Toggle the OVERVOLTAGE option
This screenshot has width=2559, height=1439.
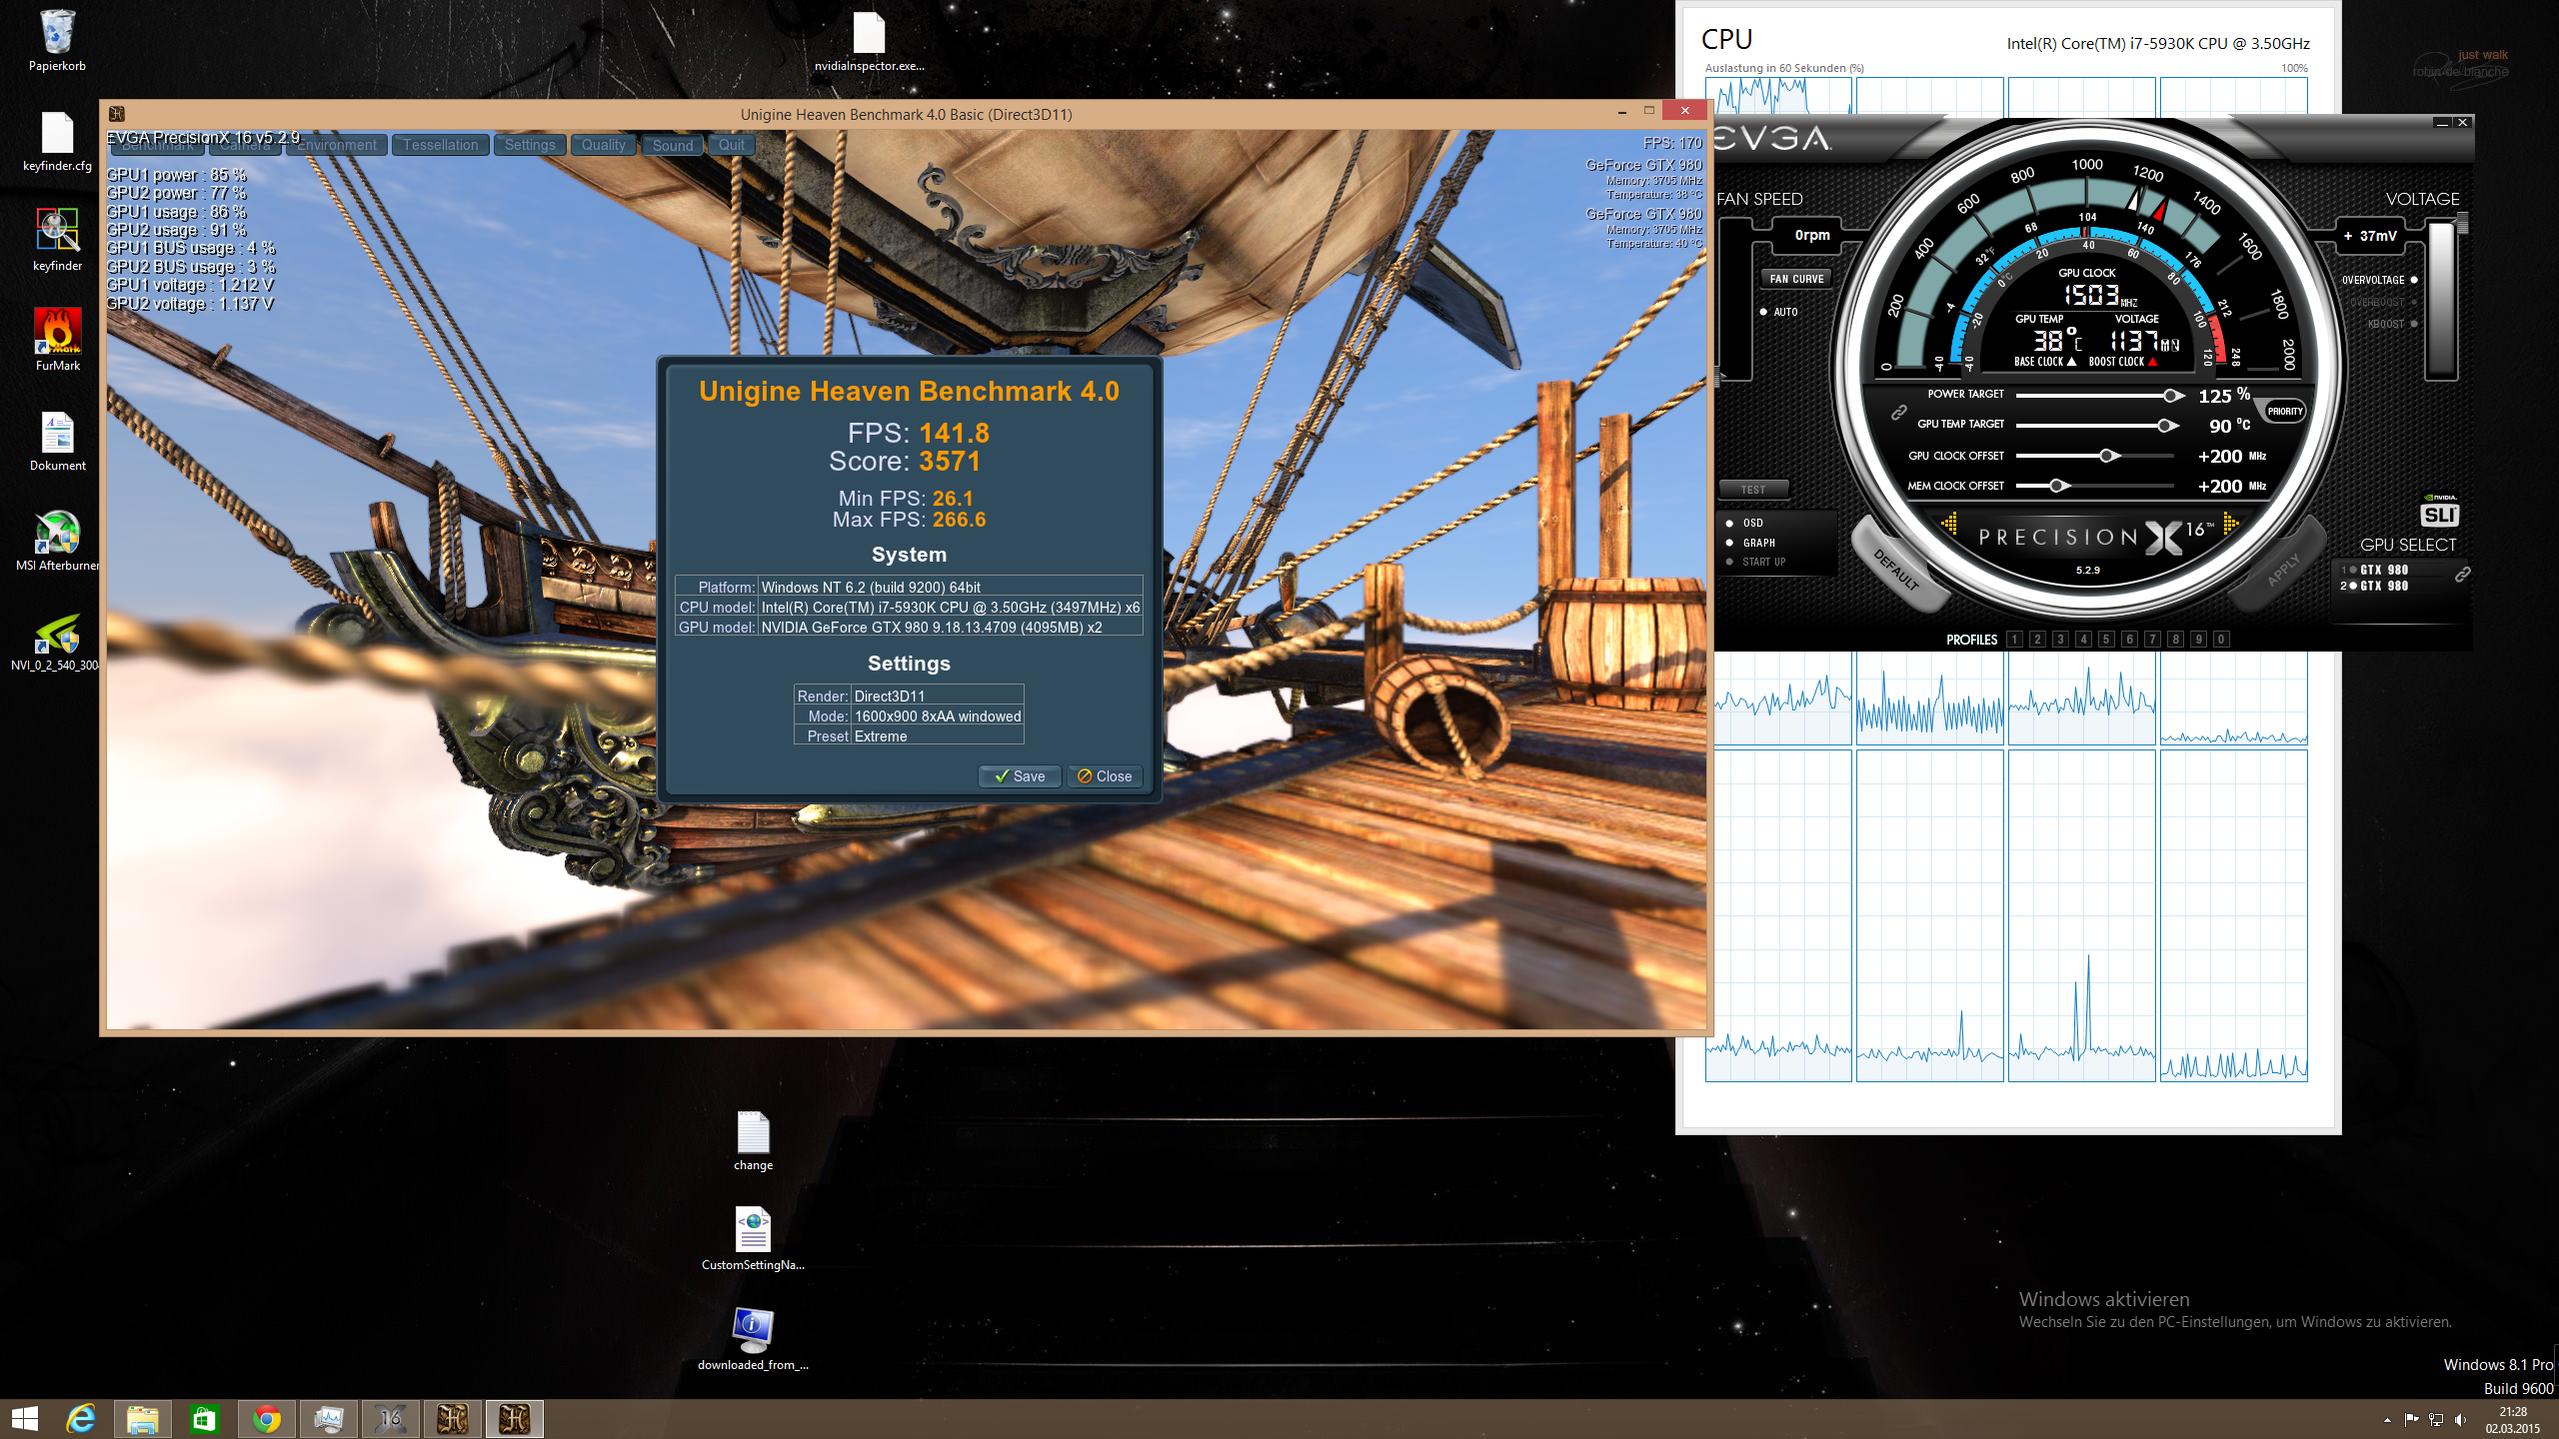point(2414,280)
